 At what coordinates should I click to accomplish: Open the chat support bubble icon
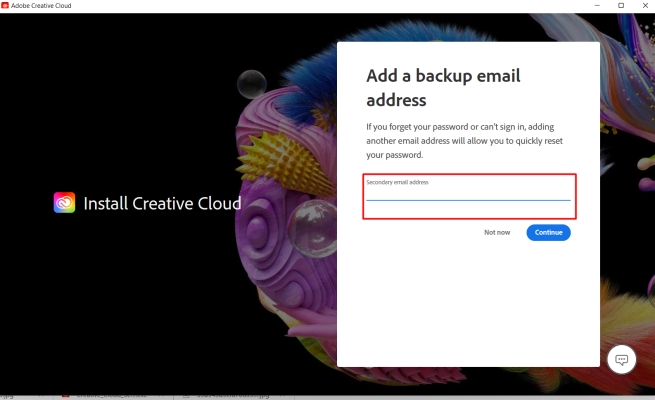point(621,359)
